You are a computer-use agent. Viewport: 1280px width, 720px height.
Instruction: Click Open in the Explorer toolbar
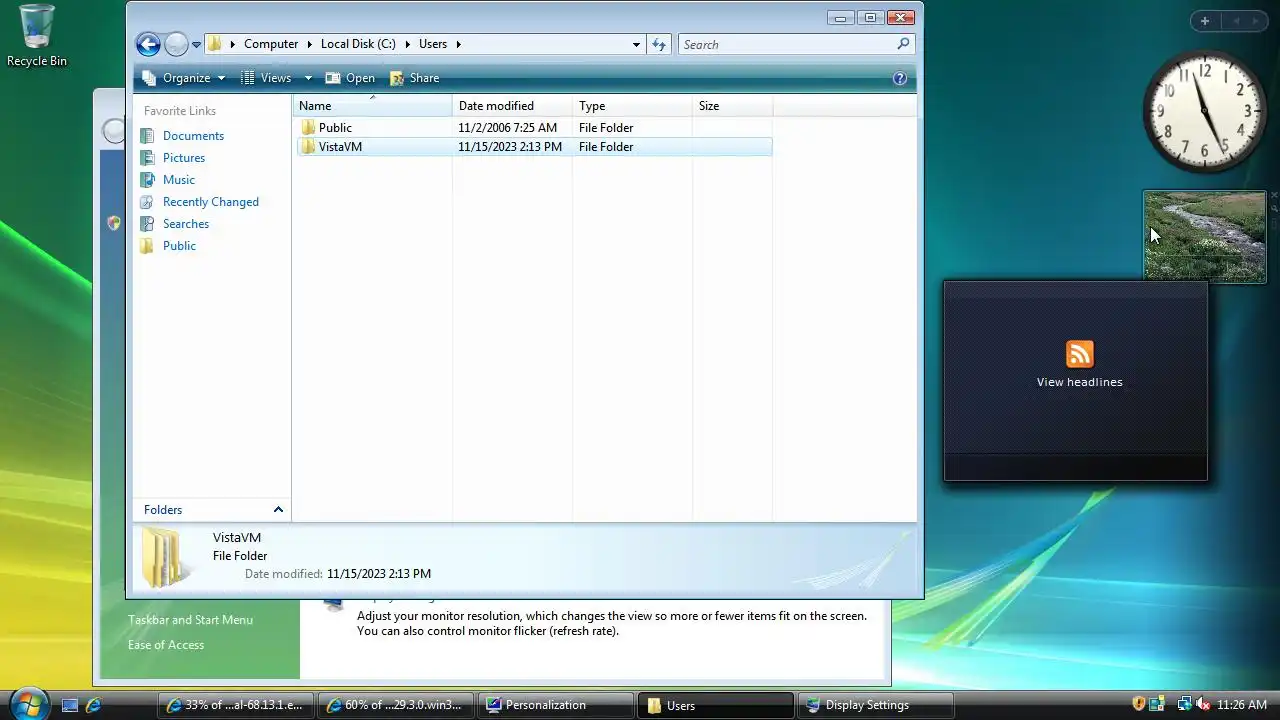pos(350,78)
